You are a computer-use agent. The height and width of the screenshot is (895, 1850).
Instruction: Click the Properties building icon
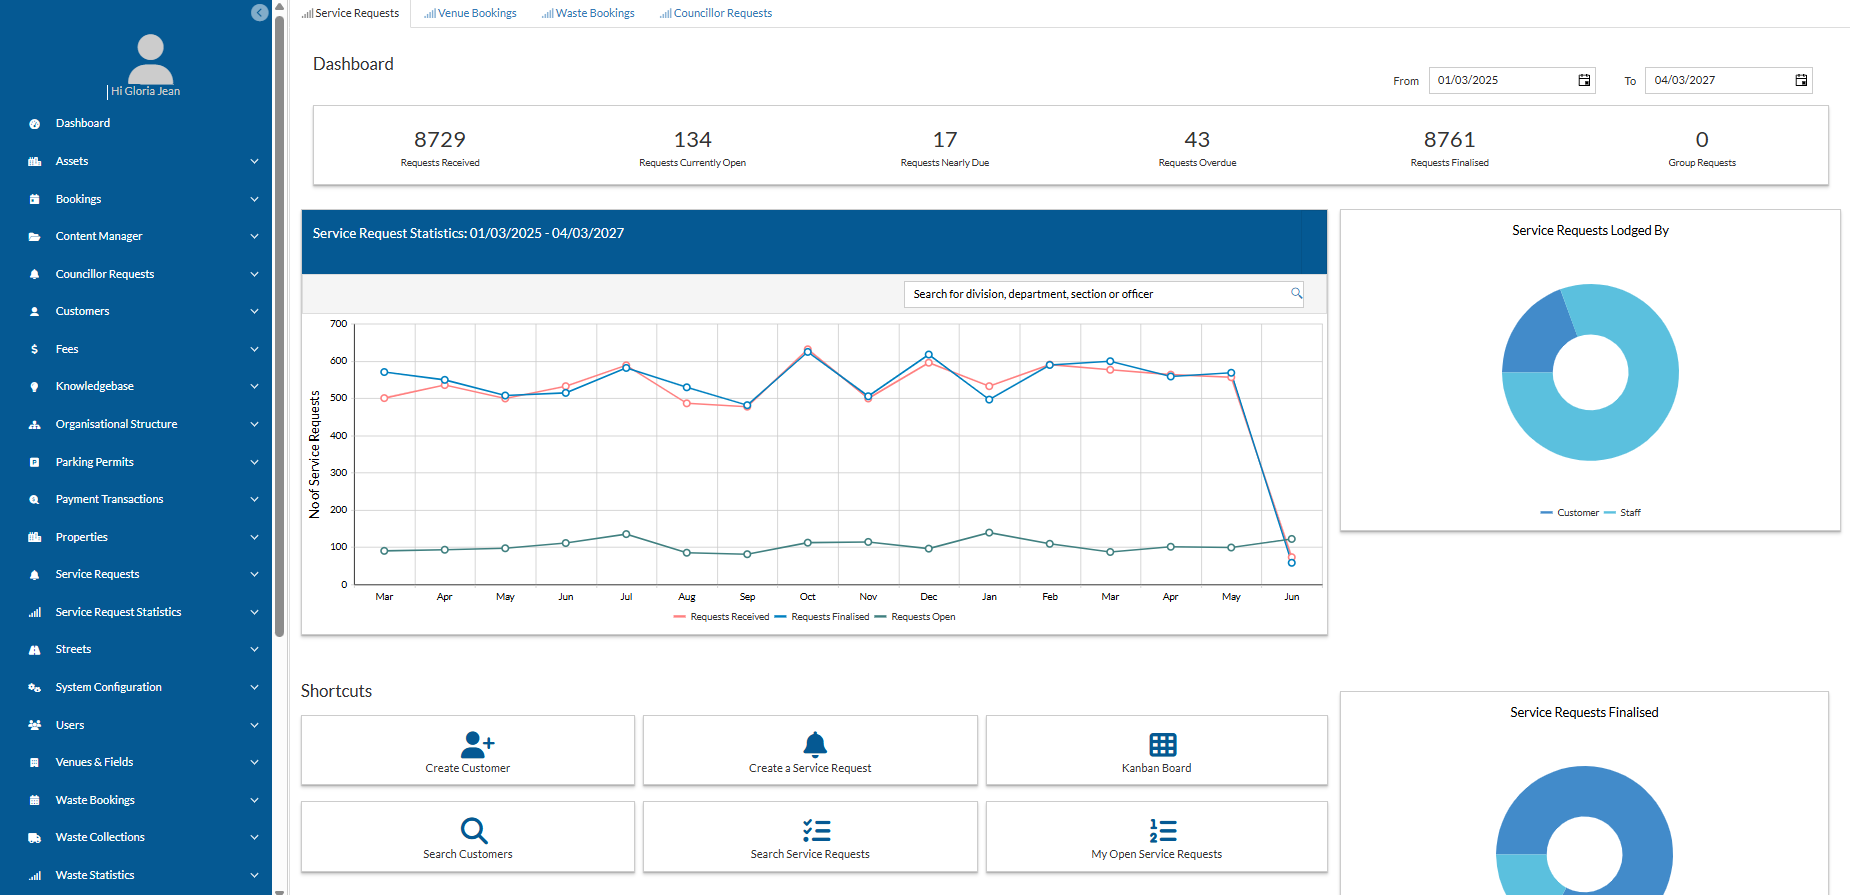(x=35, y=537)
